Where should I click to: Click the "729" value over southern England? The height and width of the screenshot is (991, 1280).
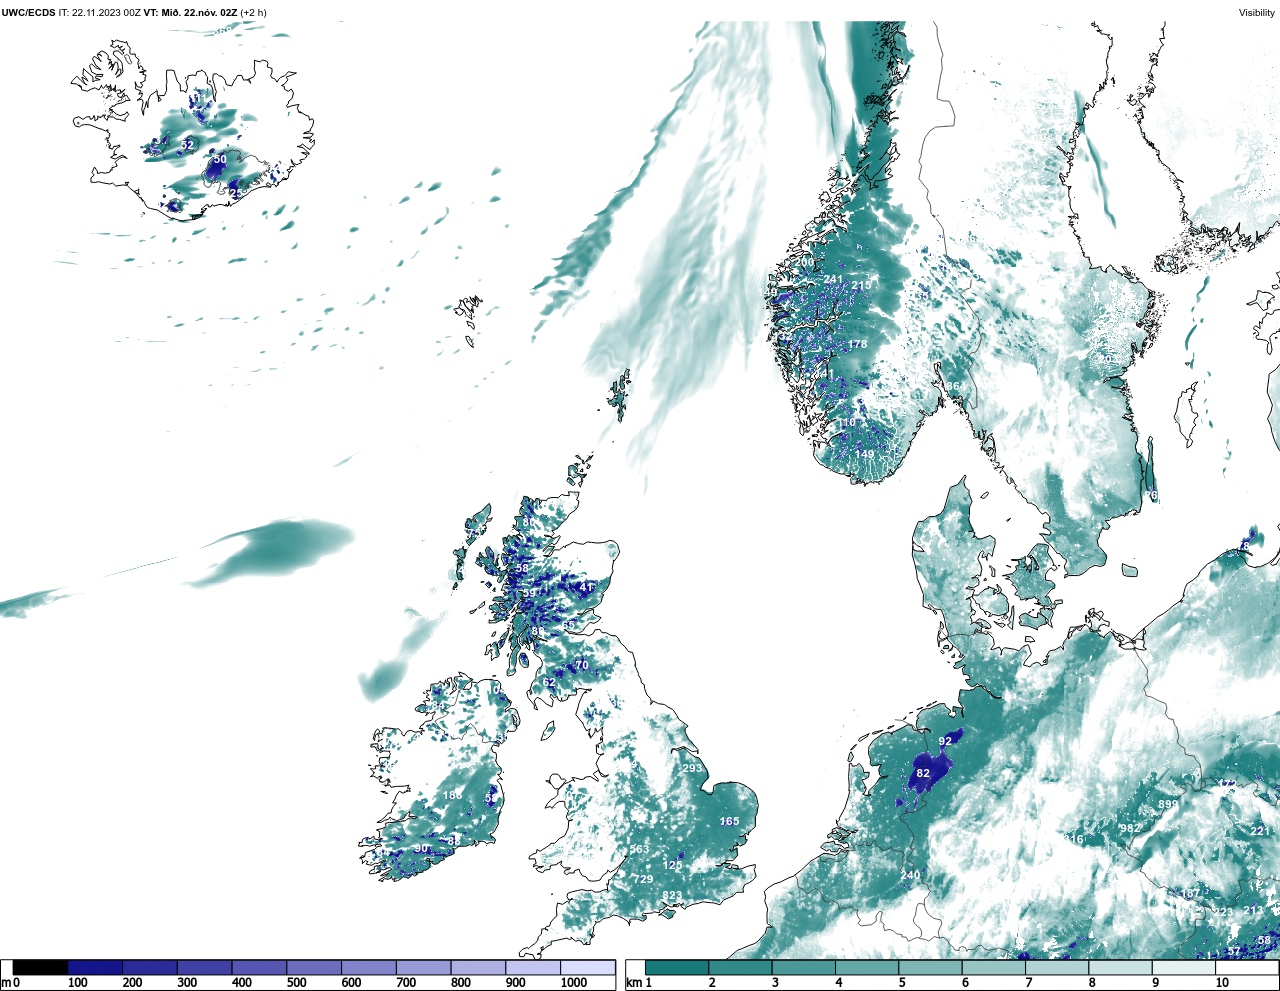(x=643, y=879)
